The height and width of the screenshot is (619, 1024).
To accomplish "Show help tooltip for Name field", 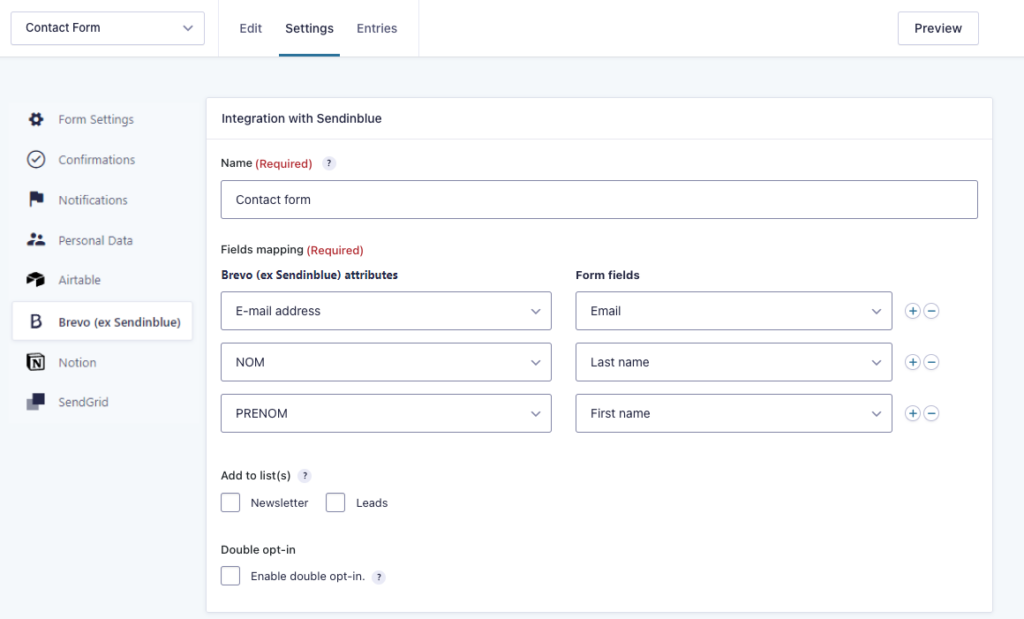I will click(x=329, y=163).
